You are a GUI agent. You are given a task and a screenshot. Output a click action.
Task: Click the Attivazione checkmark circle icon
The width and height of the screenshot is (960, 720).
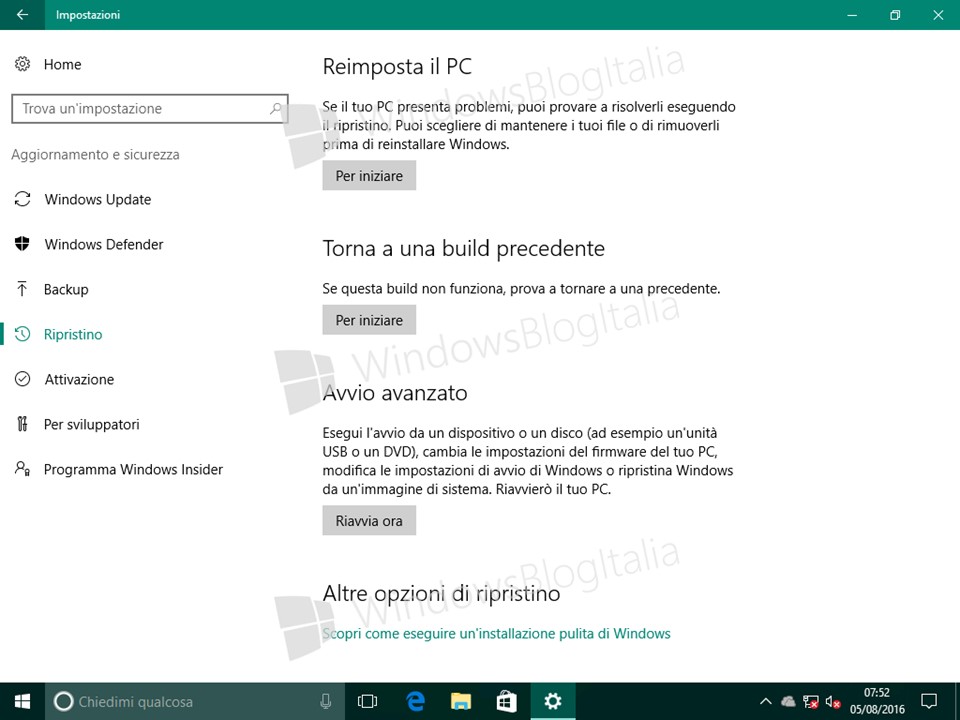pos(22,379)
